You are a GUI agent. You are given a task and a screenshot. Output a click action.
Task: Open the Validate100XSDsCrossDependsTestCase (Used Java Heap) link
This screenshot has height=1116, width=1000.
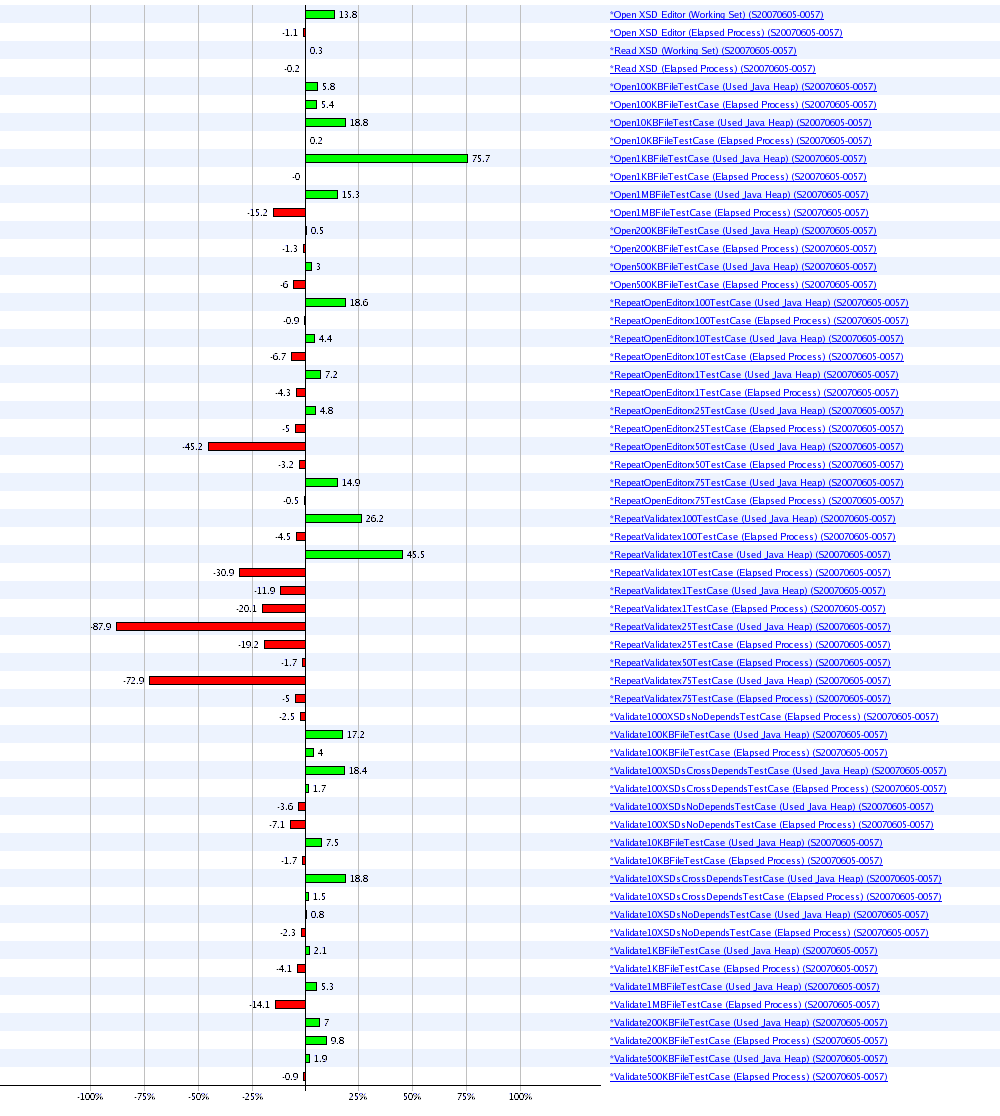coord(778,771)
